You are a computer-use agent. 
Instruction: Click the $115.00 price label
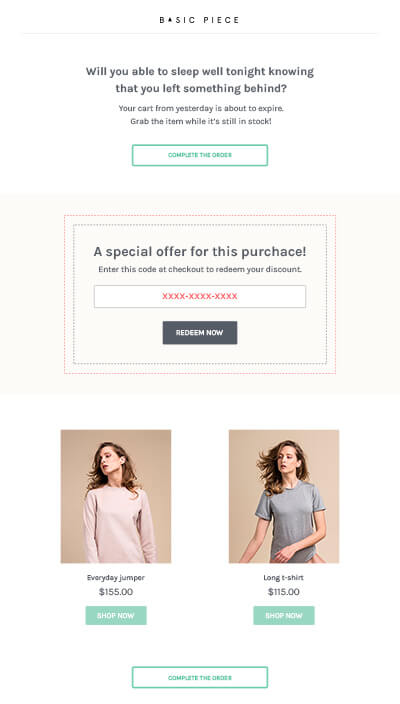click(x=284, y=592)
